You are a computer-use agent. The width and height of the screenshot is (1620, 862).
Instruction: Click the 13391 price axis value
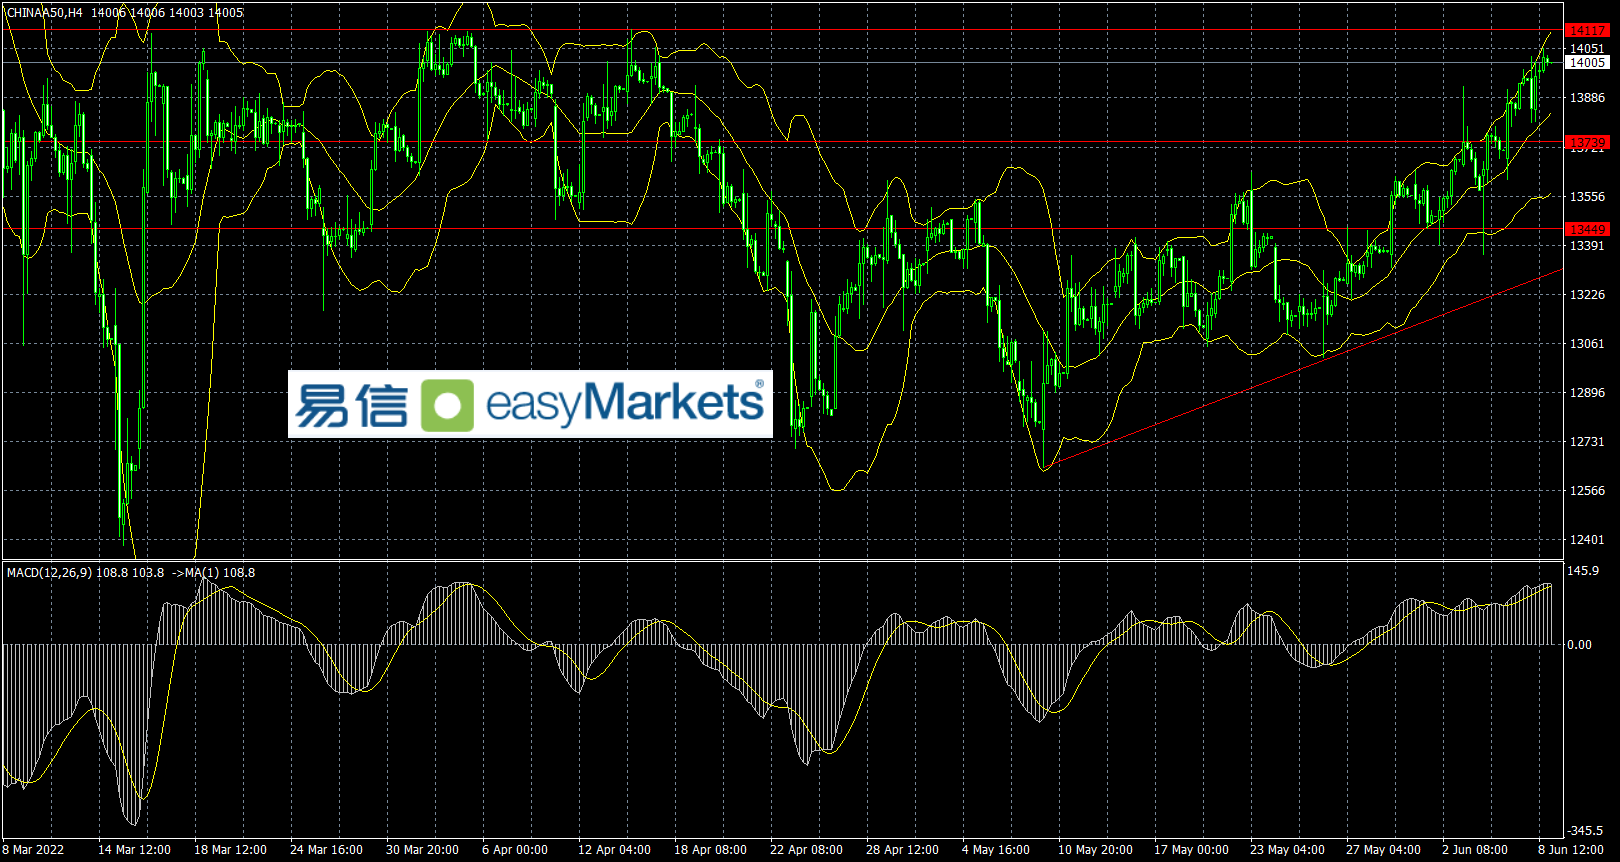[1587, 246]
